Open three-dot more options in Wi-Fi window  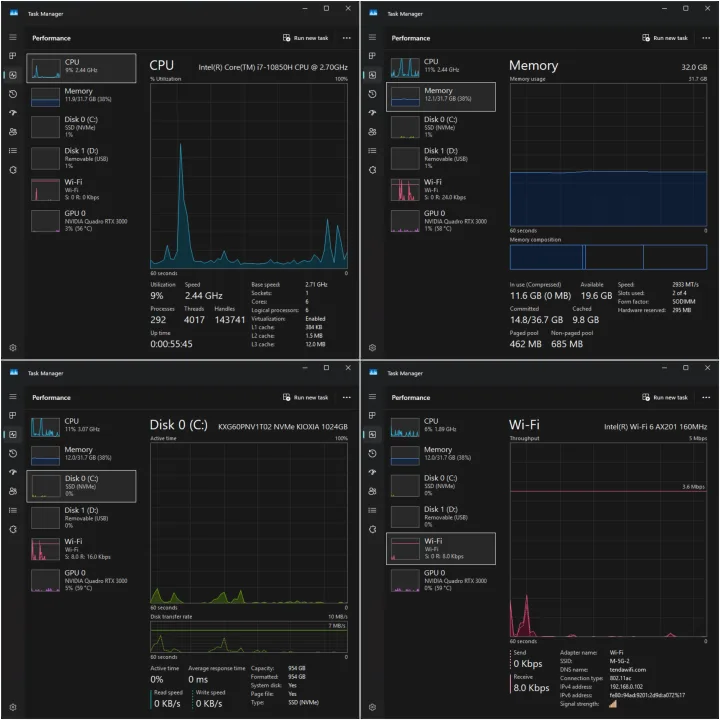coord(706,398)
